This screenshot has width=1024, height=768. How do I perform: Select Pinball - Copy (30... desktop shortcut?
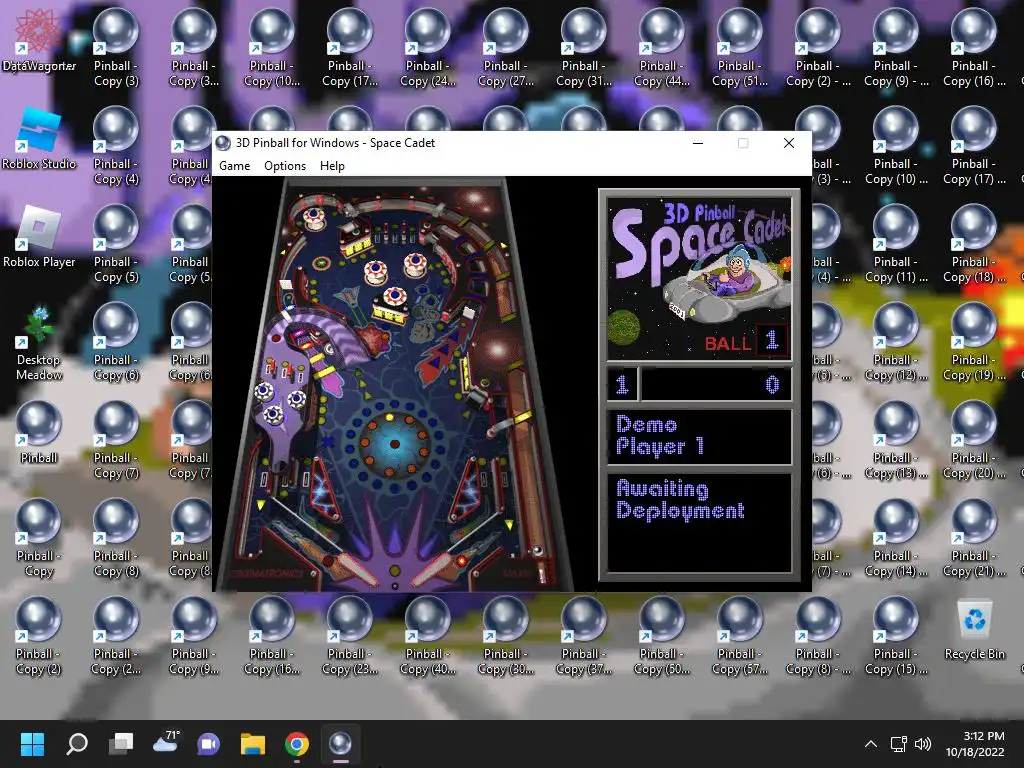tap(505, 636)
